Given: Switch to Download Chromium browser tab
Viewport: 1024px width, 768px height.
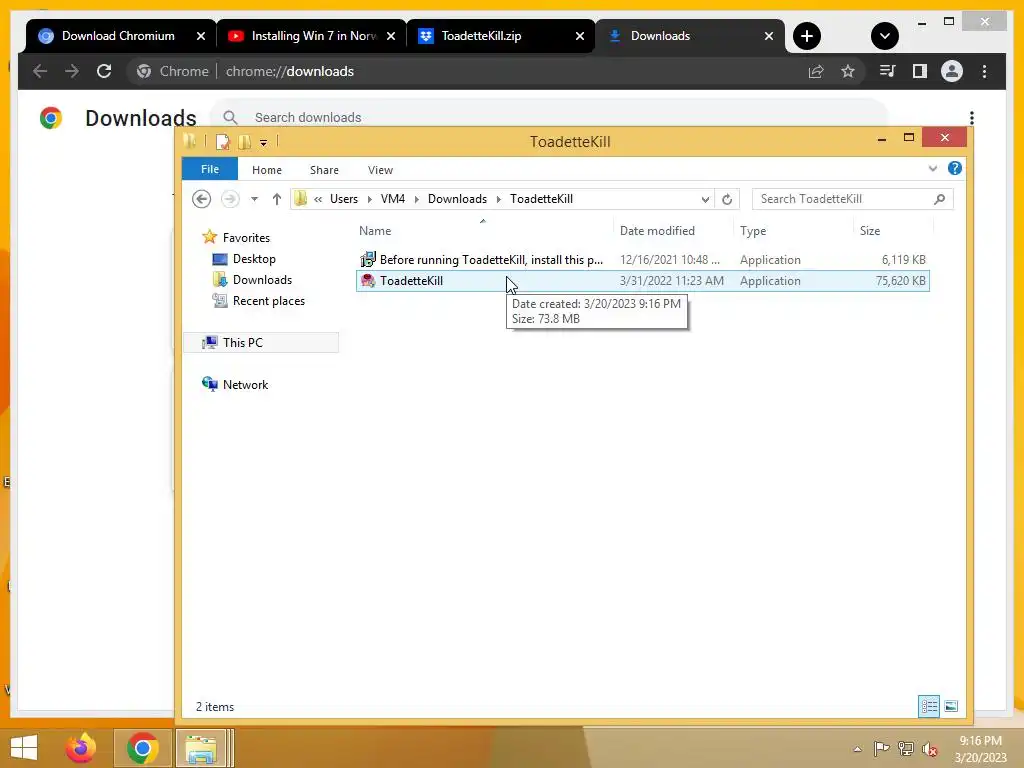Looking at the screenshot, I should point(118,36).
